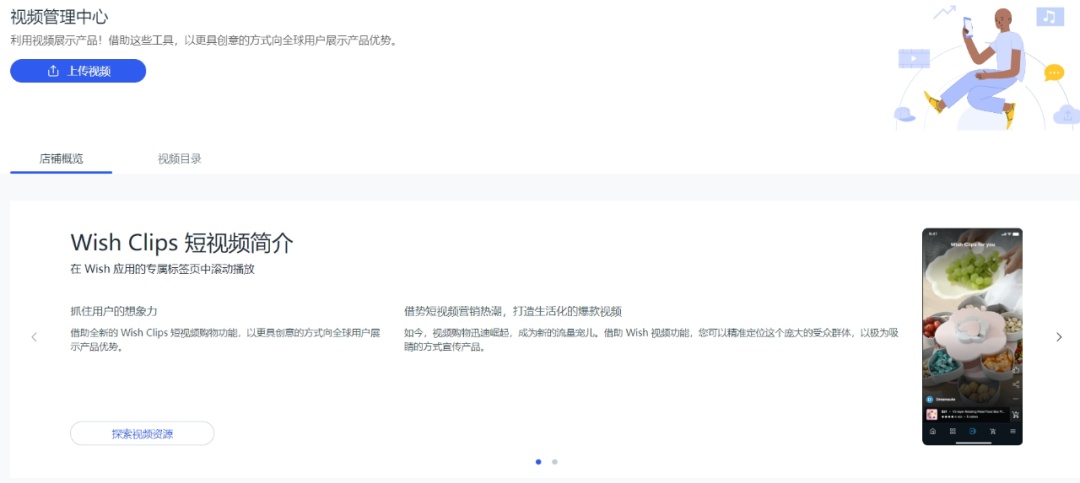Select the first carousel indicator dot

(x=538, y=462)
